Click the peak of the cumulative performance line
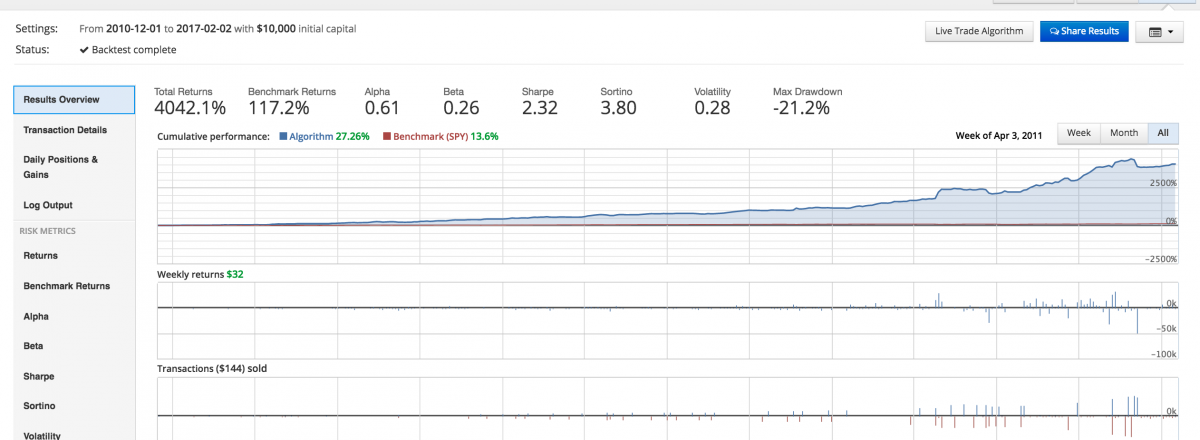The width and height of the screenshot is (1200, 440). (x=1132, y=159)
